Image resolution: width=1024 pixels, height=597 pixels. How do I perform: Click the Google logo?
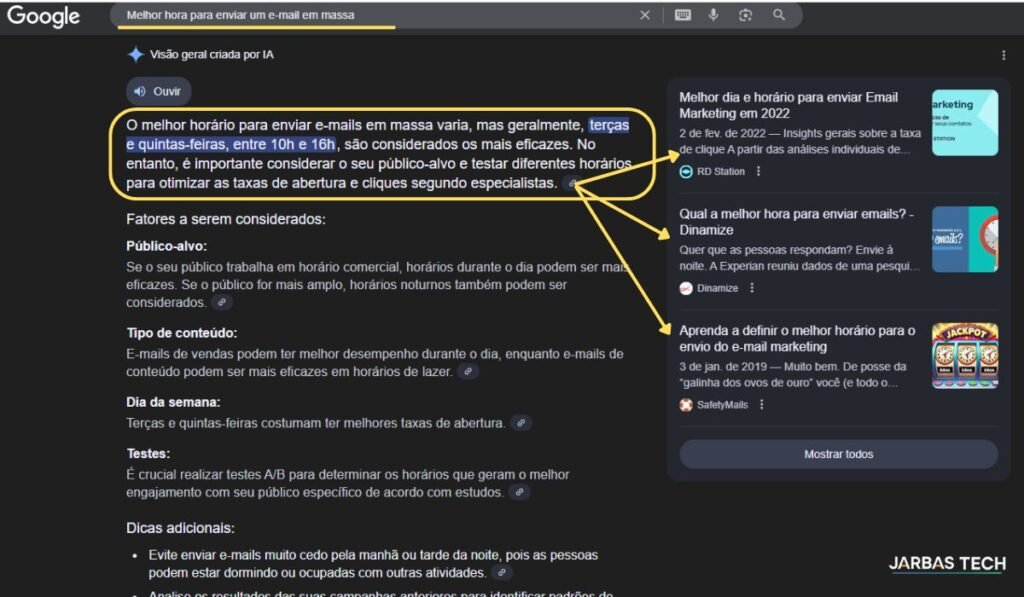[43, 16]
